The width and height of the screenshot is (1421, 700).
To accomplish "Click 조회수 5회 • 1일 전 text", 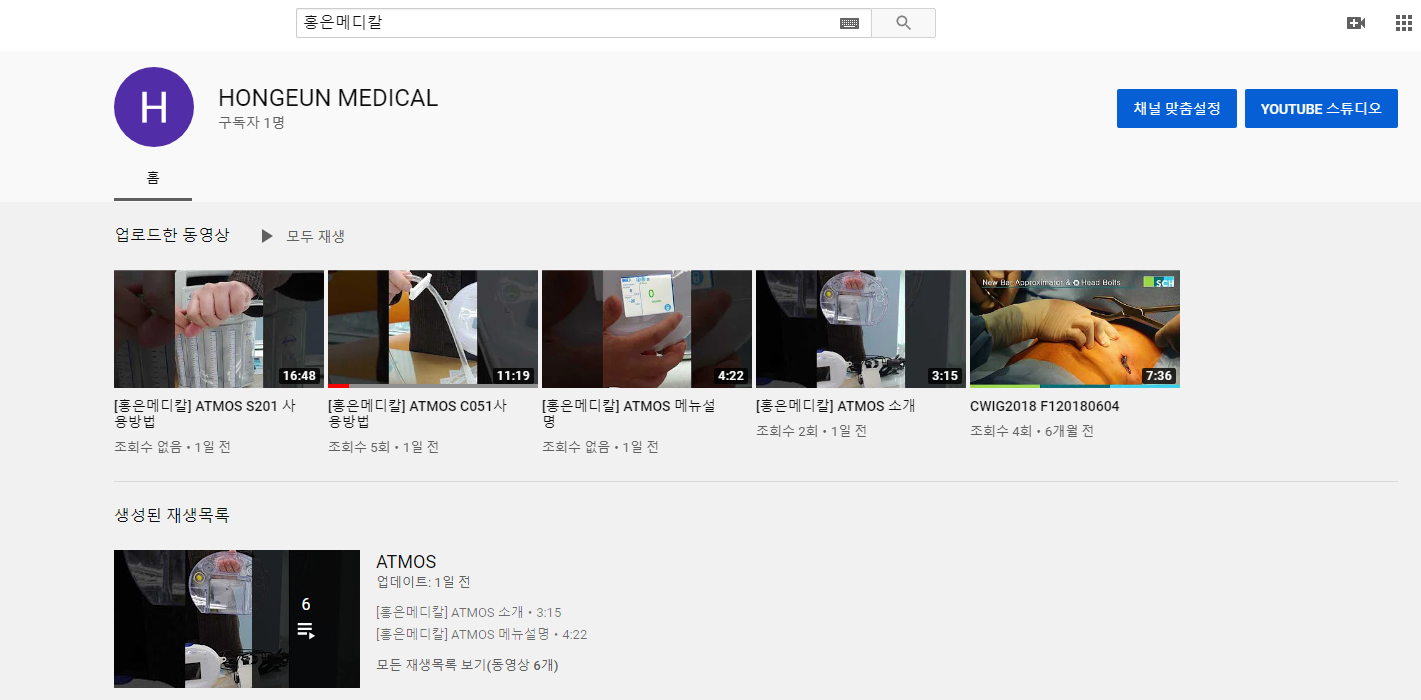I will tap(383, 447).
